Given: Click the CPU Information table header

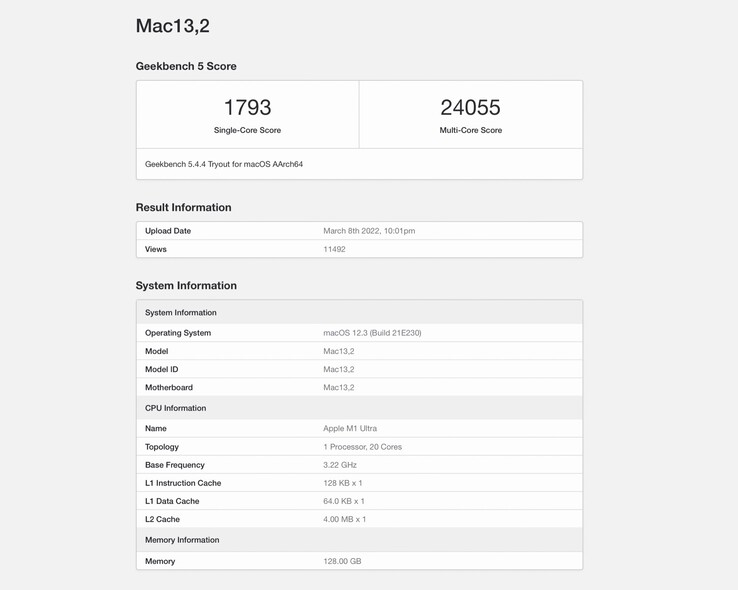Looking at the screenshot, I should click(x=175, y=408).
